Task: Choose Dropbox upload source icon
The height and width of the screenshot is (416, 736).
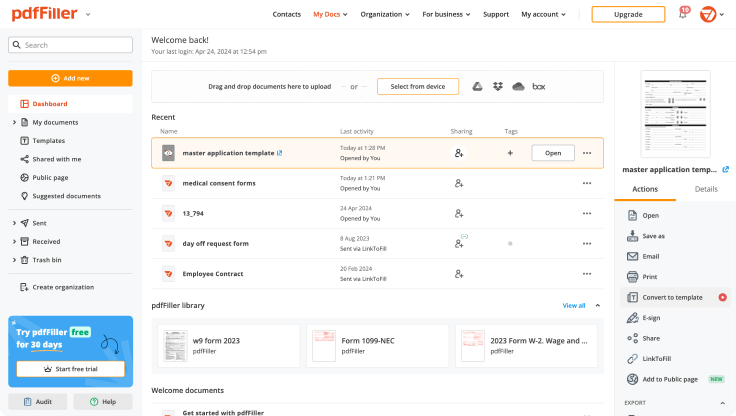Action: 497,87
